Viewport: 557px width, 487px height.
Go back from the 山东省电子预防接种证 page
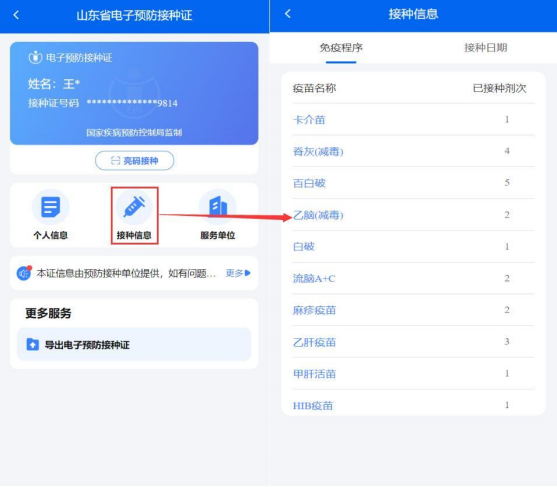pyautogui.click(x=16, y=15)
